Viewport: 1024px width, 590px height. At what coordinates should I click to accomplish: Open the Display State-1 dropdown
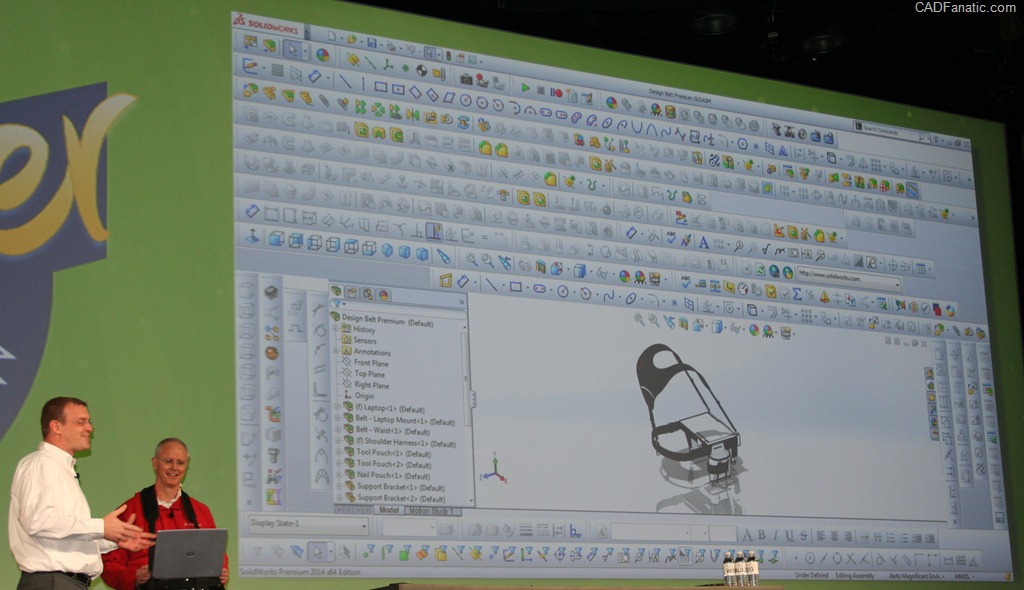(x=364, y=525)
